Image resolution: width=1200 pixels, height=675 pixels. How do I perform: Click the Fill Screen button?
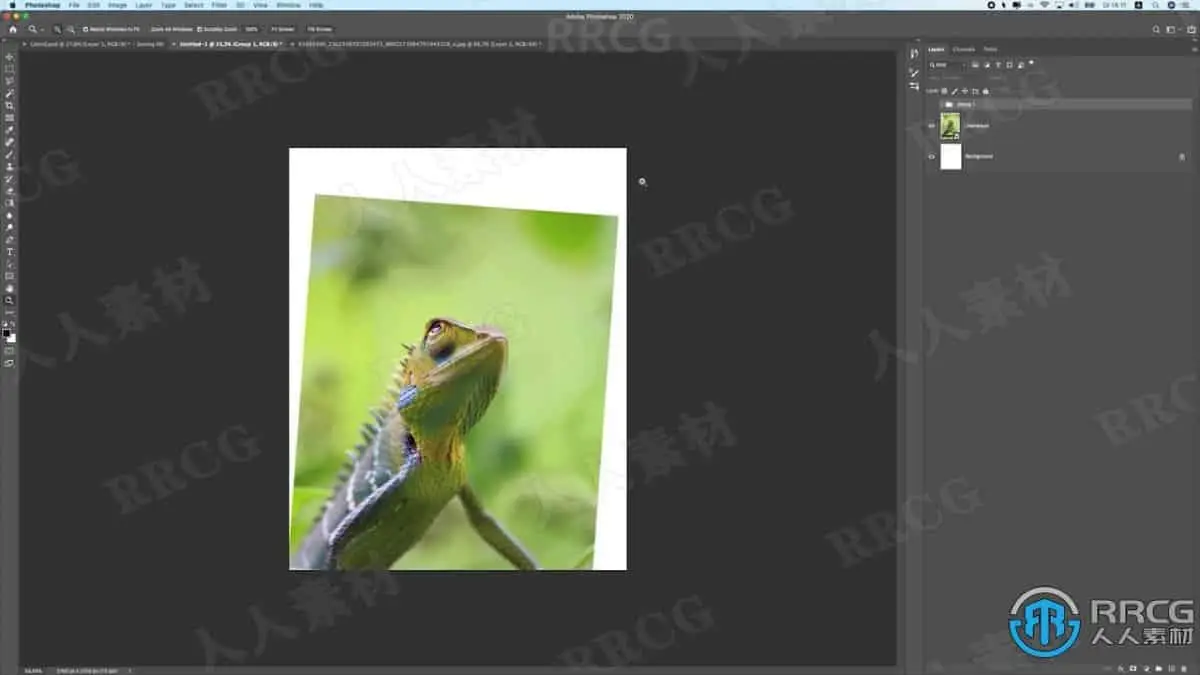click(319, 29)
